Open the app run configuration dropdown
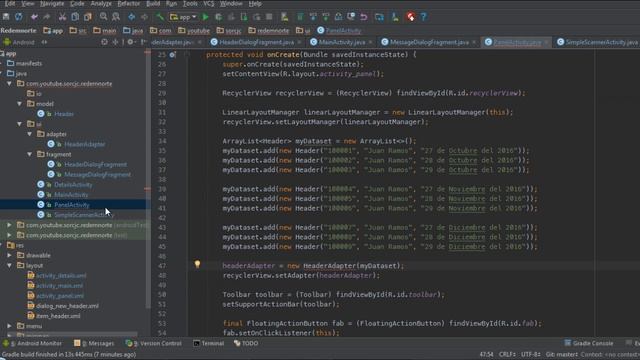 click(x=183, y=17)
